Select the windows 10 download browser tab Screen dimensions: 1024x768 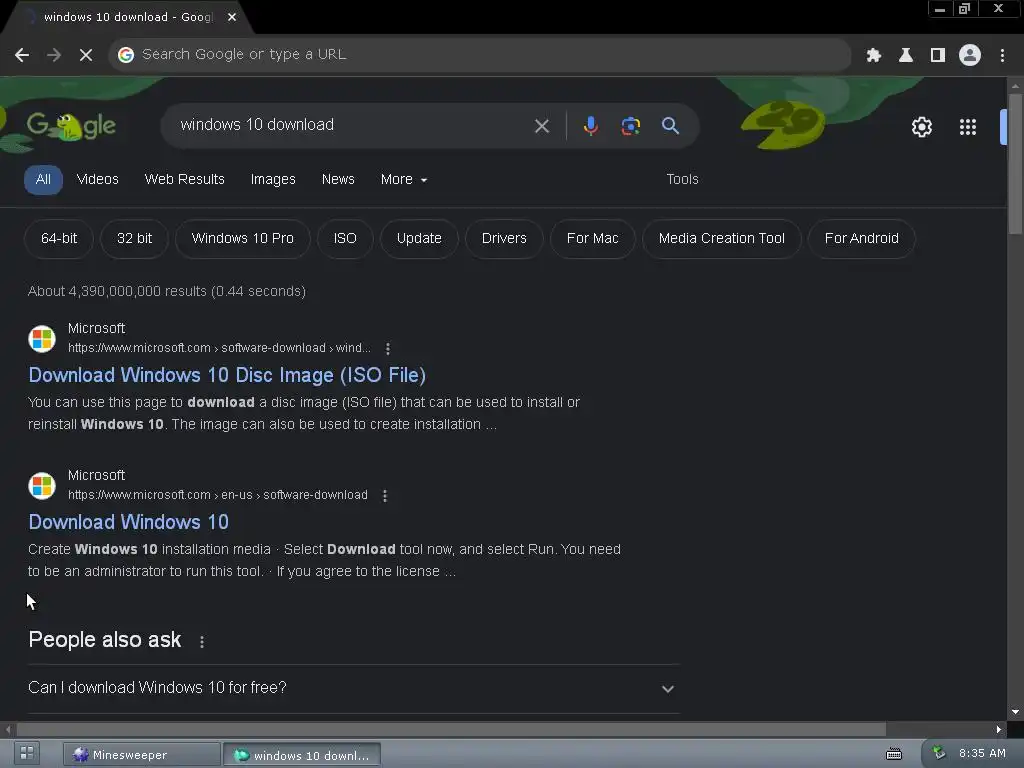(129, 17)
